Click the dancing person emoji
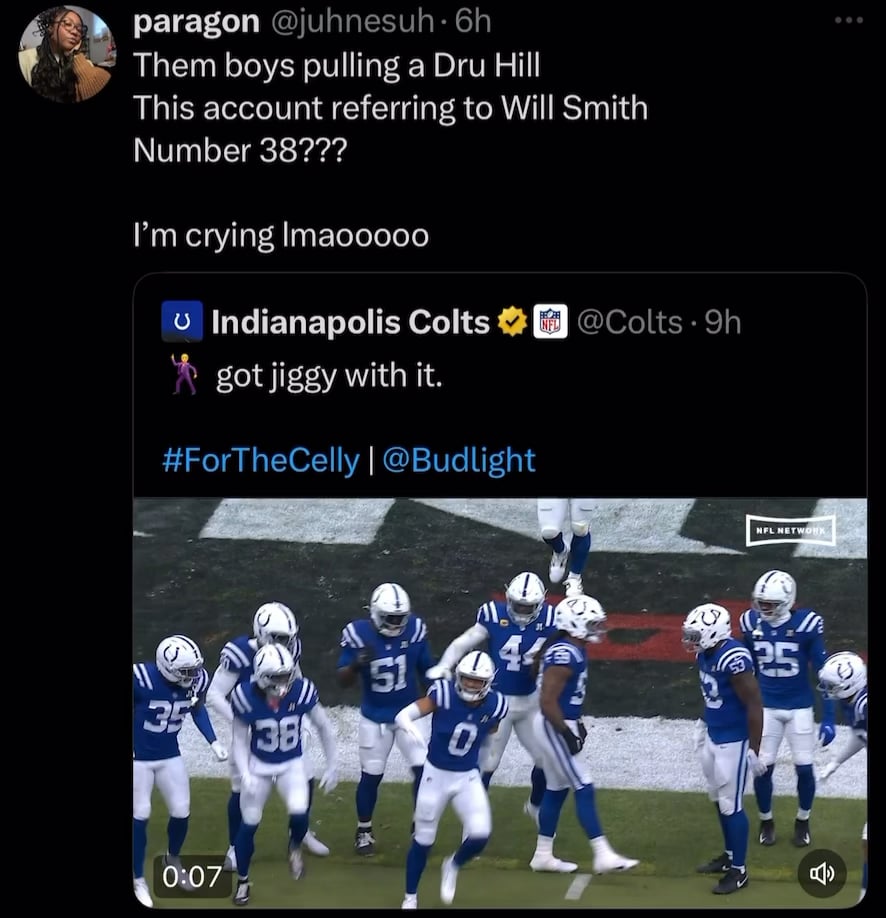The width and height of the screenshot is (886, 918). pyautogui.click(x=183, y=375)
